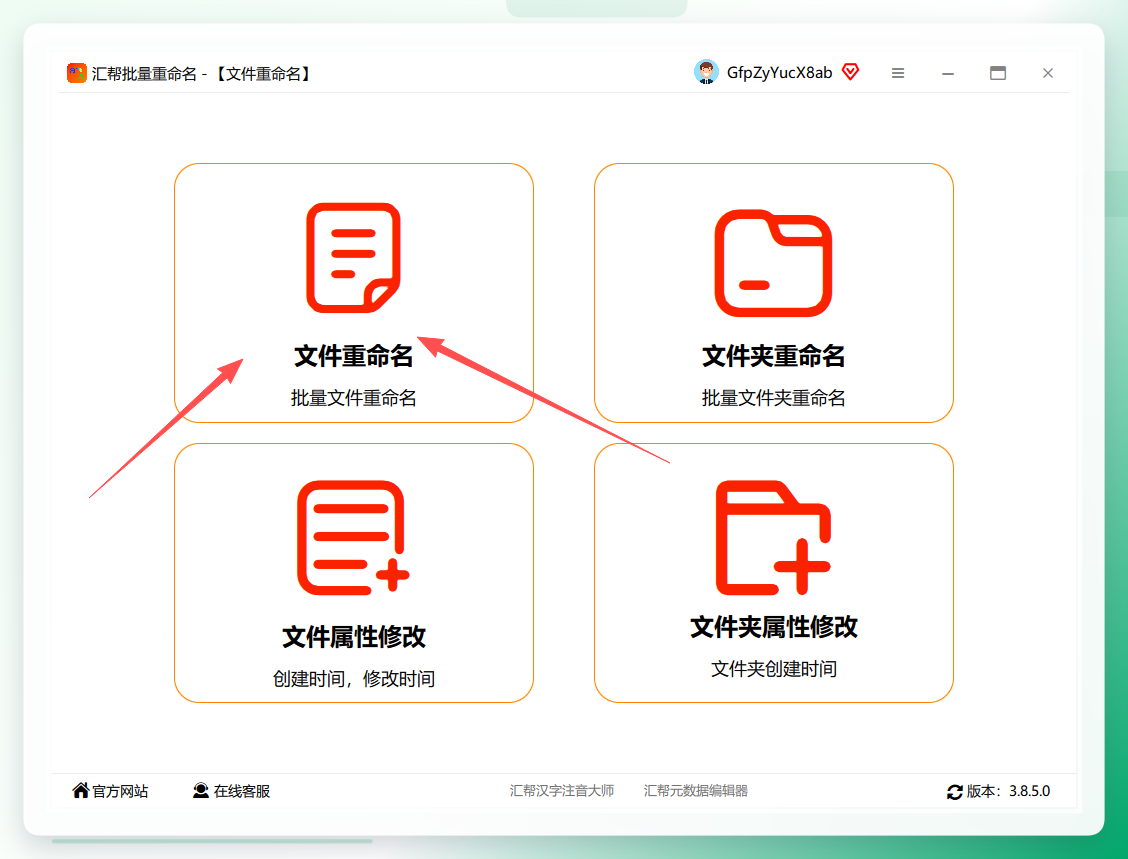Open the 汇帮汉字注音大师 link
The width and height of the screenshot is (1128, 859).
(562, 791)
